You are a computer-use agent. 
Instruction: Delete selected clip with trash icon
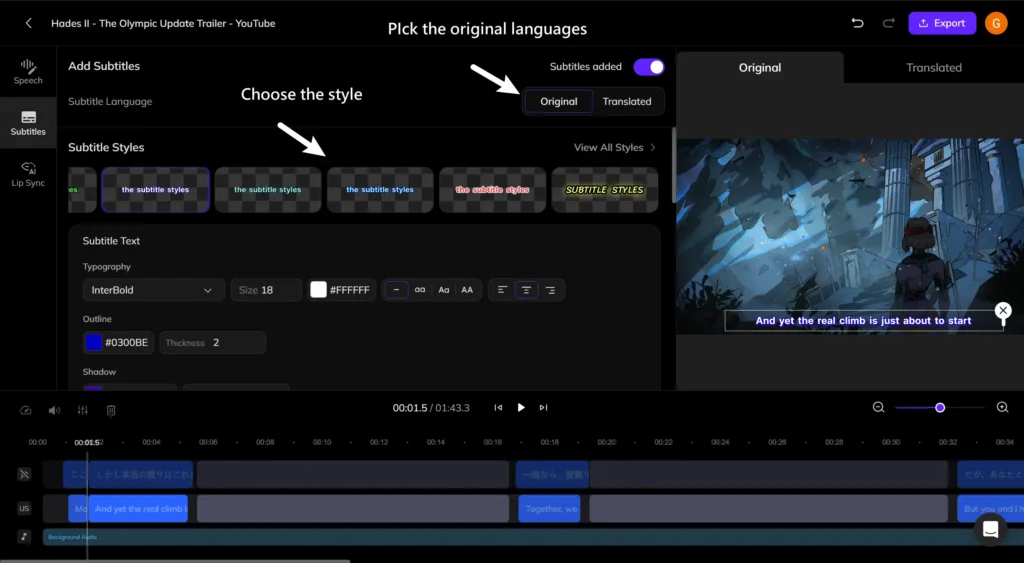pyautogui.click(x=111, y=410)
